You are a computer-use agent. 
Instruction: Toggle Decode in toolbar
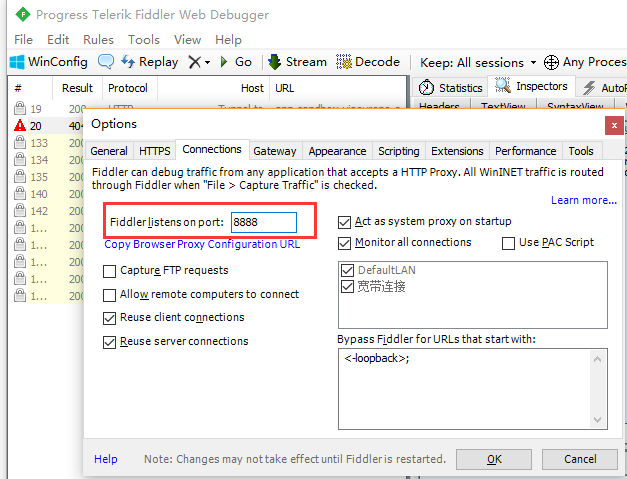click(367, 62)
